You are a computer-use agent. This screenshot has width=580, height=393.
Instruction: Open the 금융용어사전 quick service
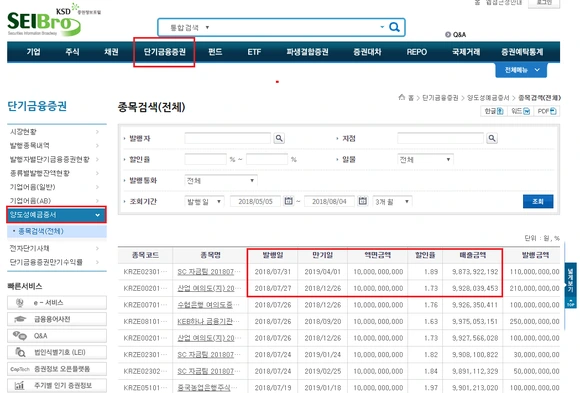coord(57,319)
